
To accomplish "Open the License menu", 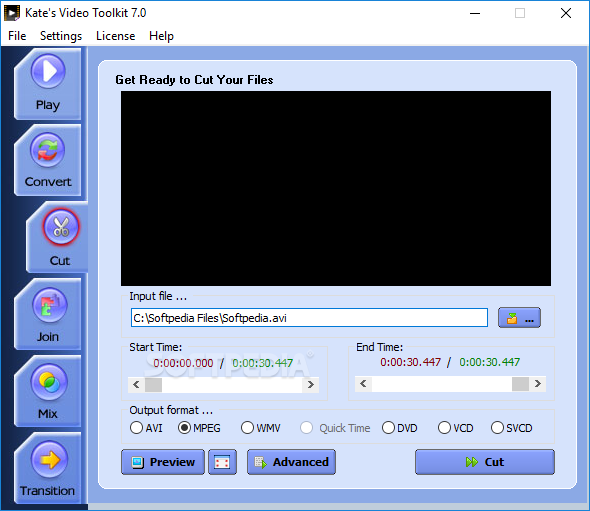I will (116, 36).
